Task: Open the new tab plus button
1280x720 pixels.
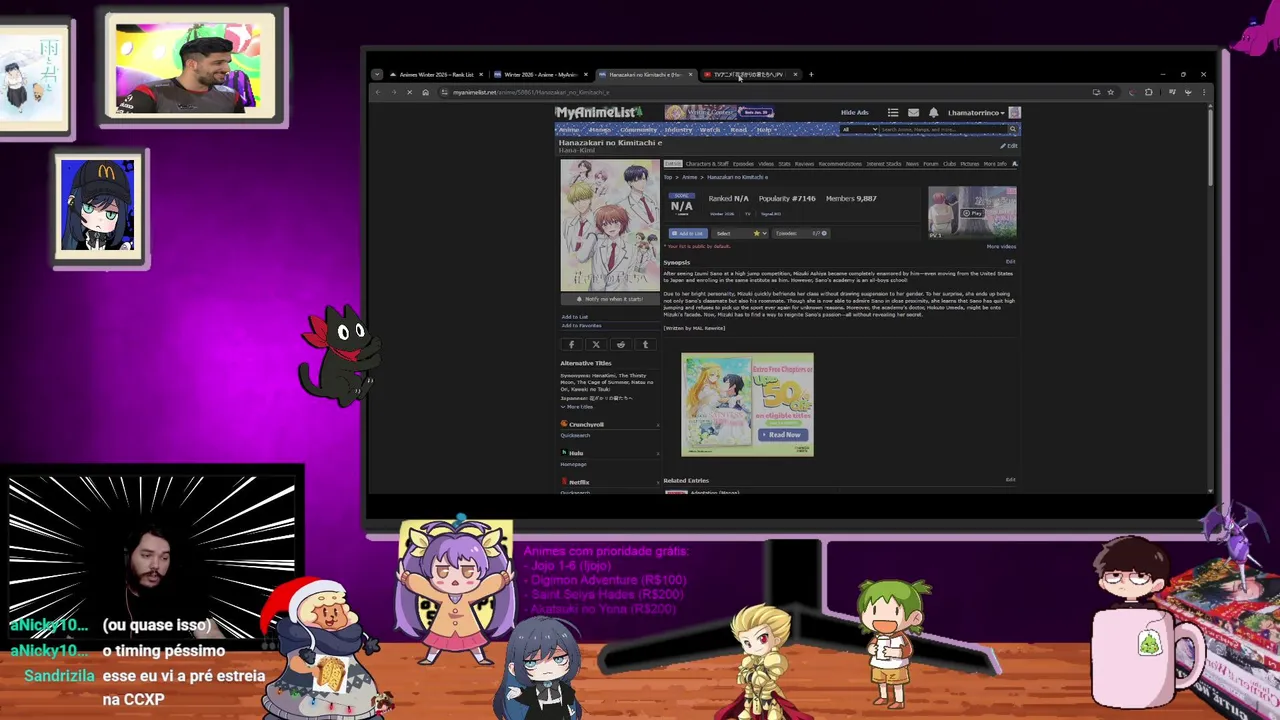Action: [x=811, y=74]
